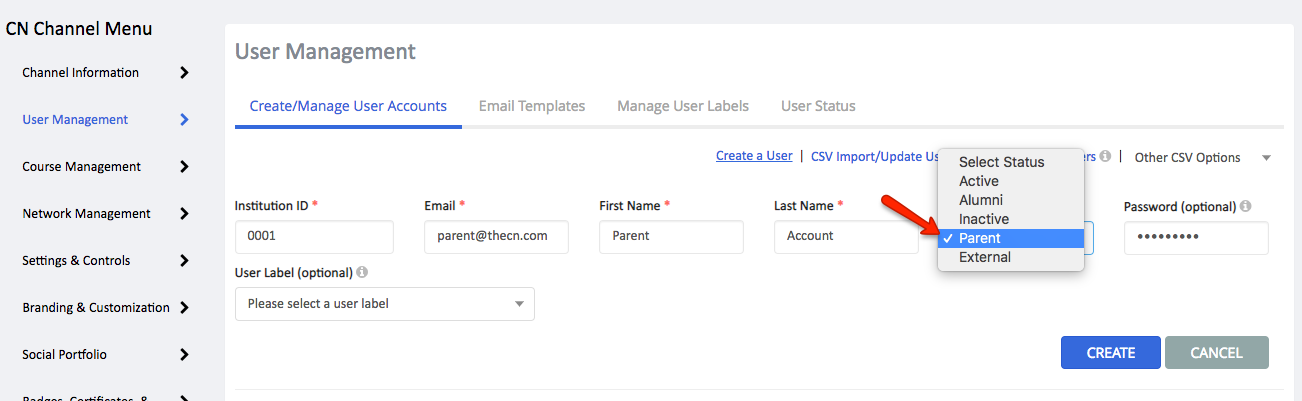Open Network Management menu item
The image size is (1302, 401).
tap(86, 213)
